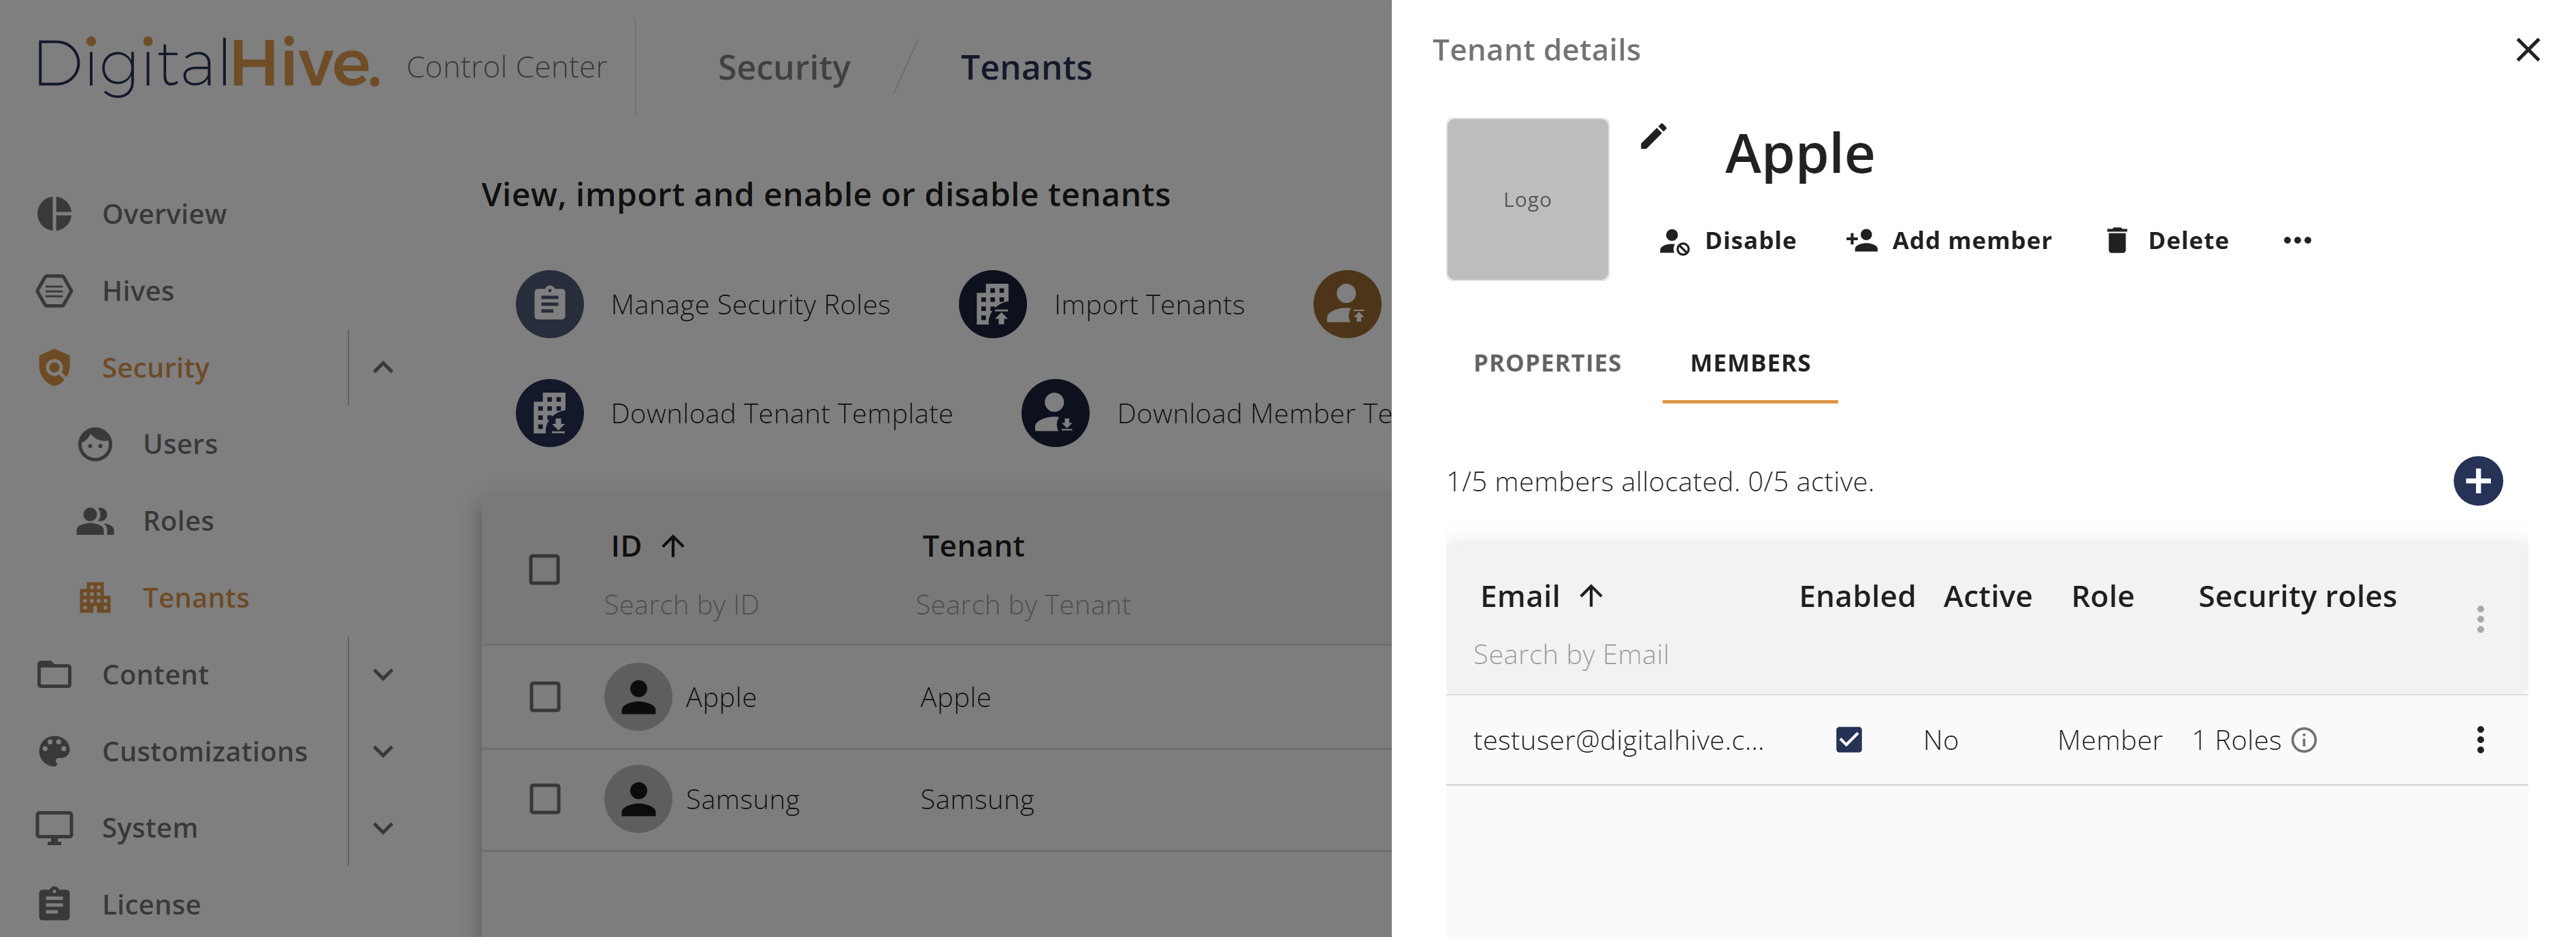The width and height of the screenshot is (2576, 937).
Task: Click the blue plus add member icon
Action: (2477, 481)
